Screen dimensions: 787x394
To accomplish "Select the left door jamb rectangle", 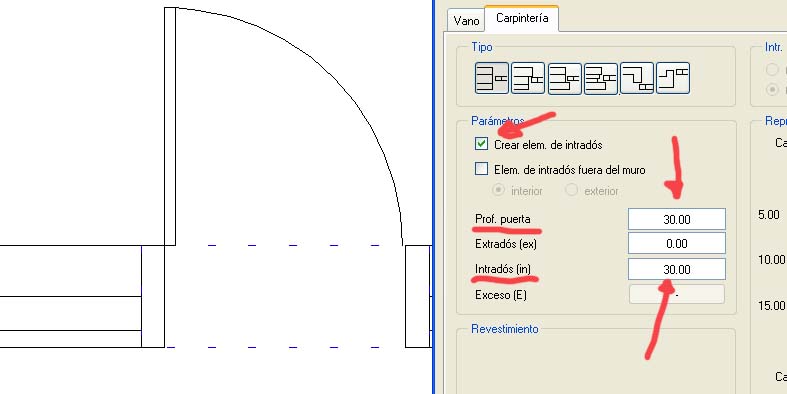I will (153, 296).
